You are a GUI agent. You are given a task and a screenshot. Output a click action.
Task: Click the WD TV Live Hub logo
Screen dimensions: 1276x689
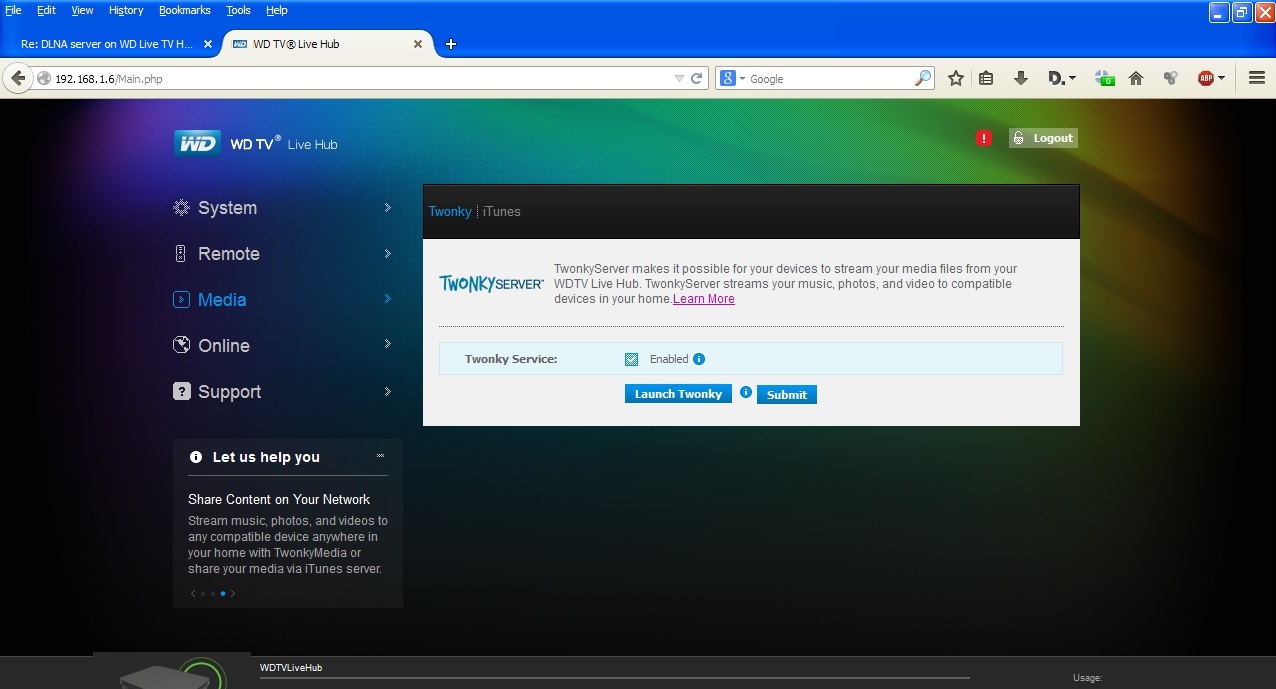[256, 143]
